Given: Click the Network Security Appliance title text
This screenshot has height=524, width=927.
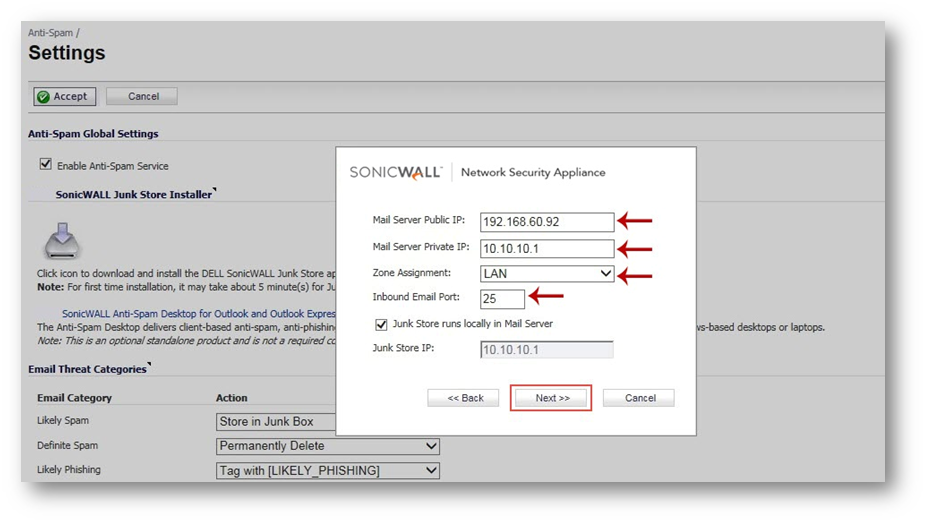Looking at the screenshot, I should pyautogui.click(x=533, y=172).
